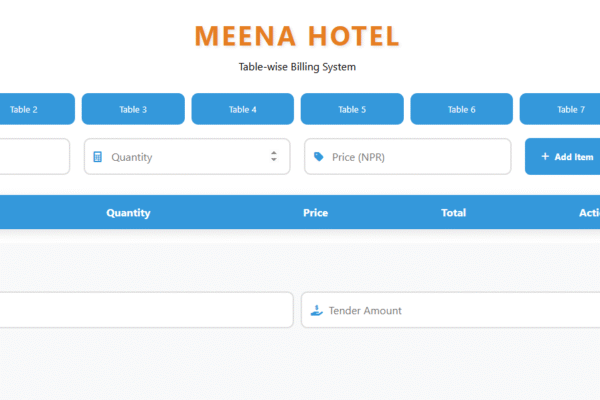The width and height of the screenshot is (600, 400).
Task: Go to Table 6
Action: (461, 109)
